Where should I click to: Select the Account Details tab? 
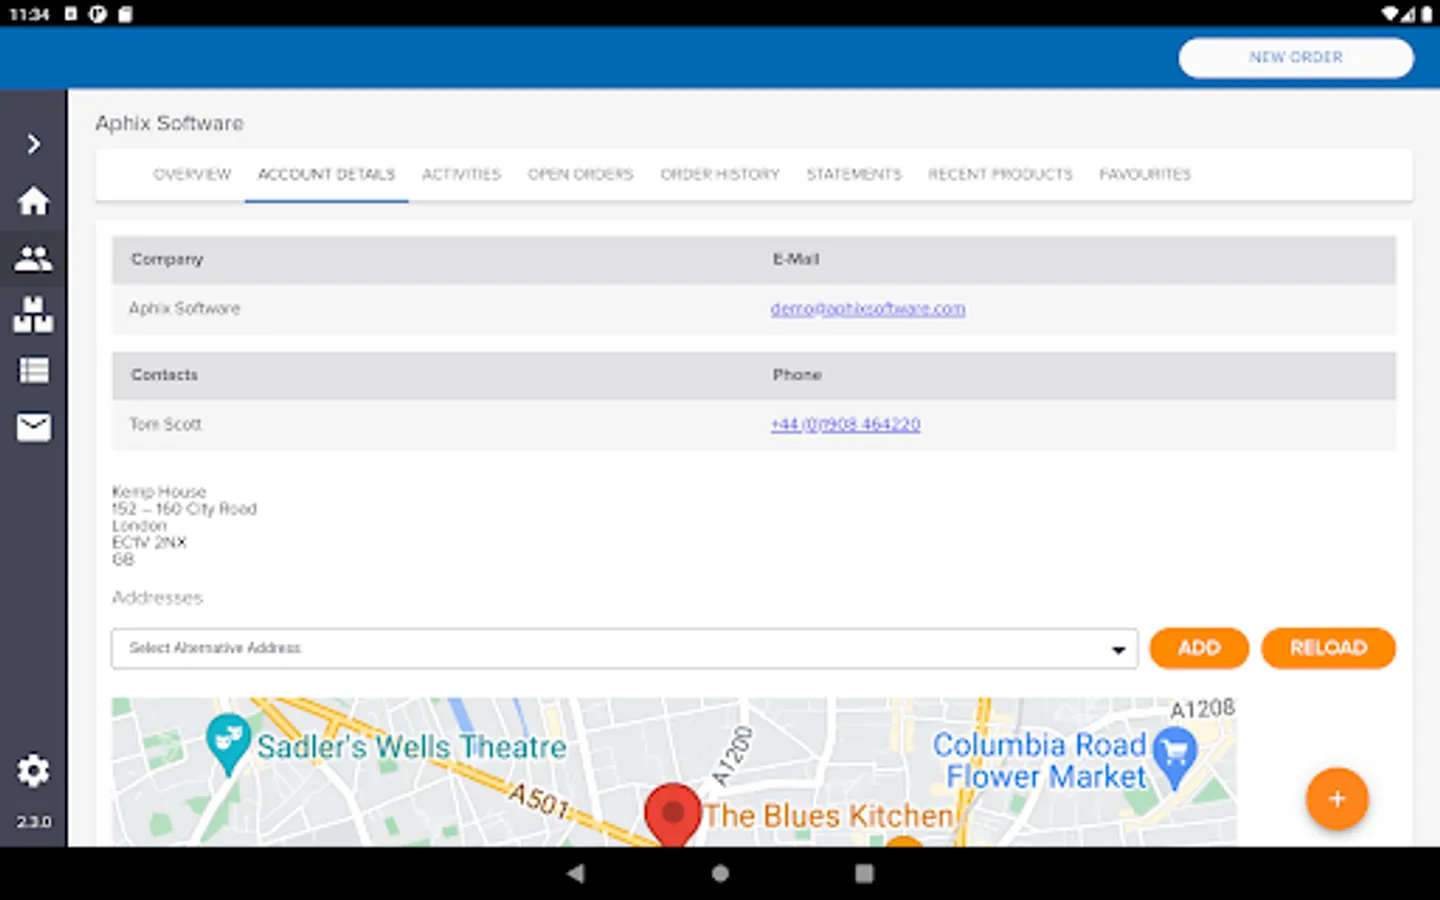pyautogui.click(x=327, y=174)
